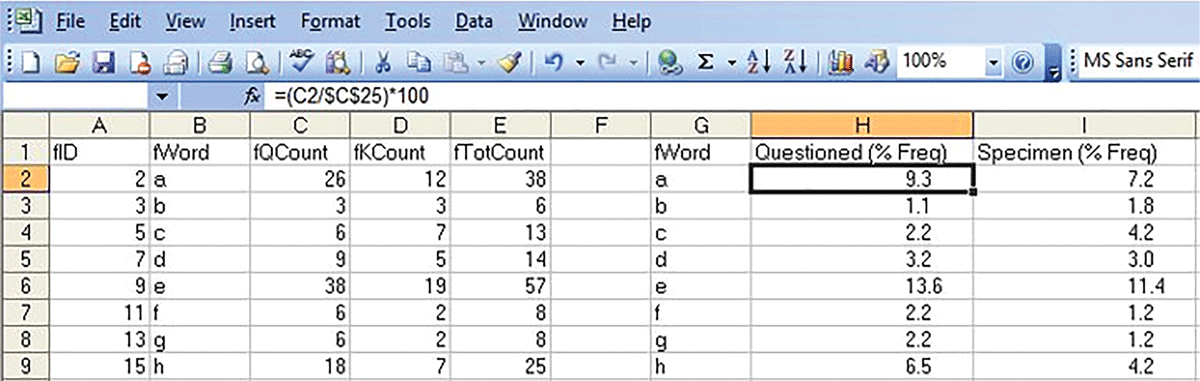Screen dimensions: 1200x381
Task: Open Print Preview from toolbar
Action: [256, 63]
